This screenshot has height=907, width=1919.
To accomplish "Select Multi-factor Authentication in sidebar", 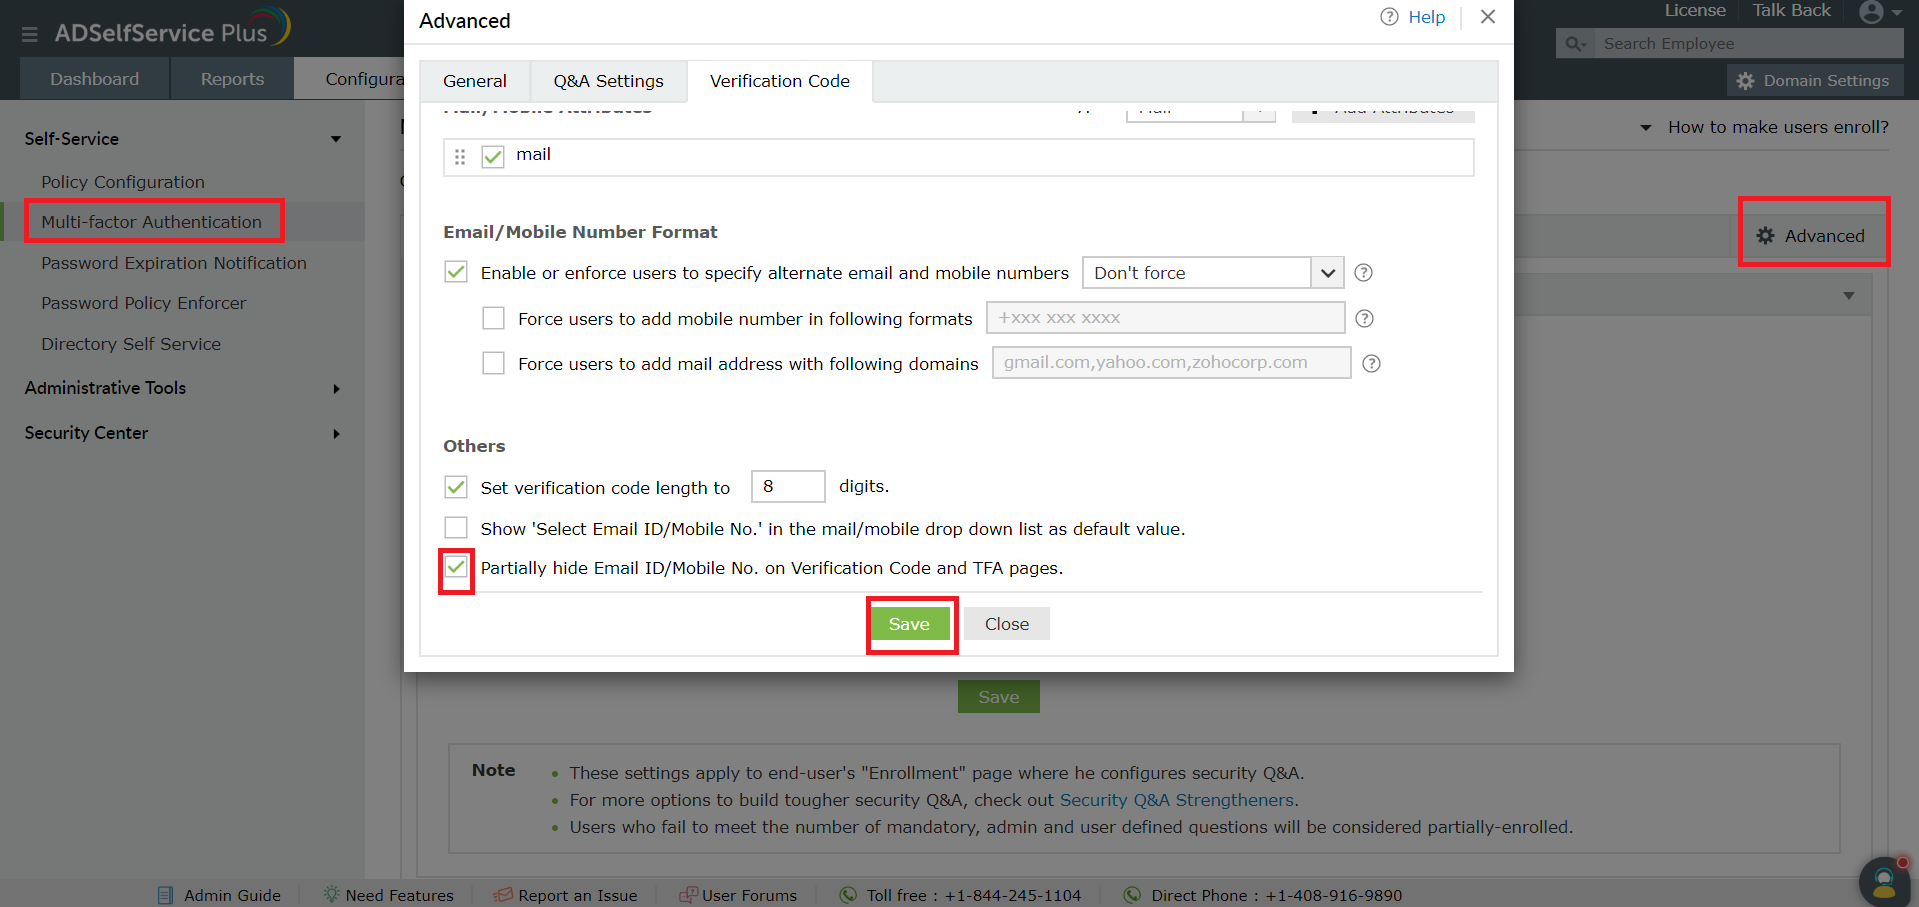I will pyautogui.click(x=151, y=222).
